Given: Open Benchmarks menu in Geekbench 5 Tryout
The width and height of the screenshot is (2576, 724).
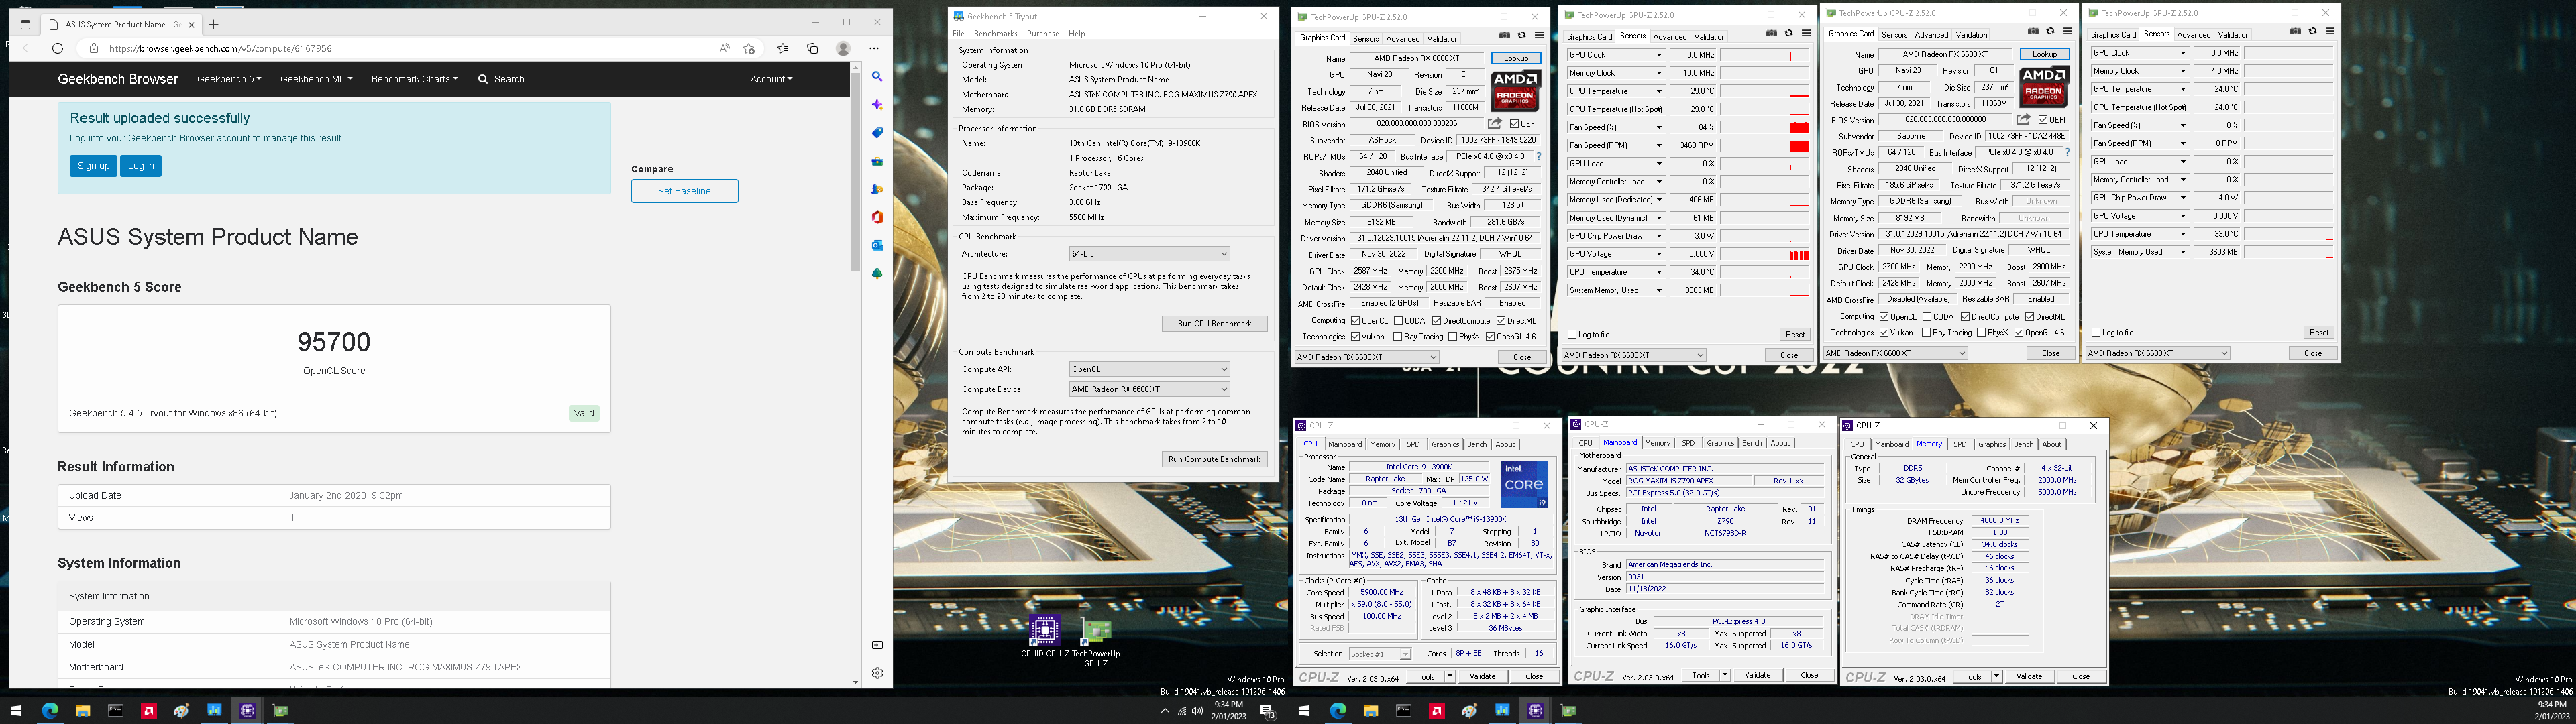Looking at the screenshot, I should pyautogui.click(x=995, y=33).
